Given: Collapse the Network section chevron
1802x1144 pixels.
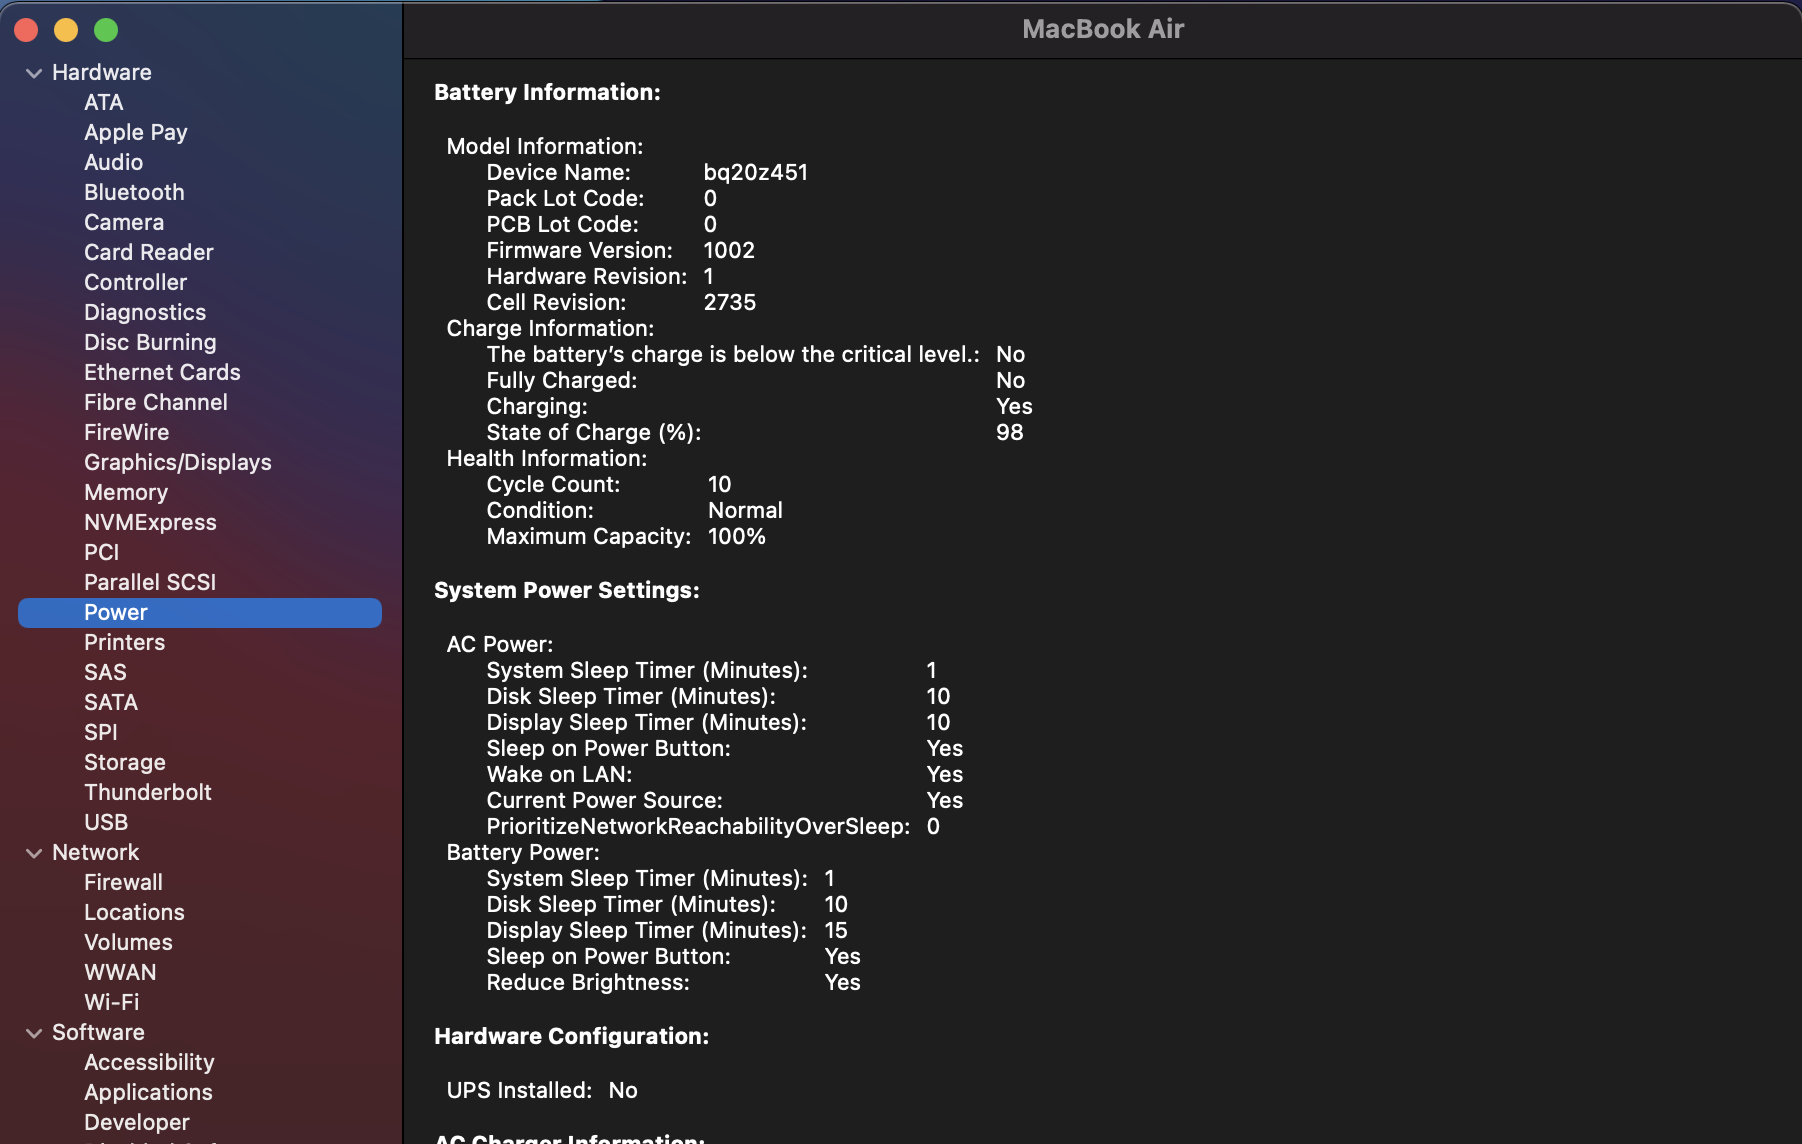Looking at the screenshot, I should click(x=34, y=853).
